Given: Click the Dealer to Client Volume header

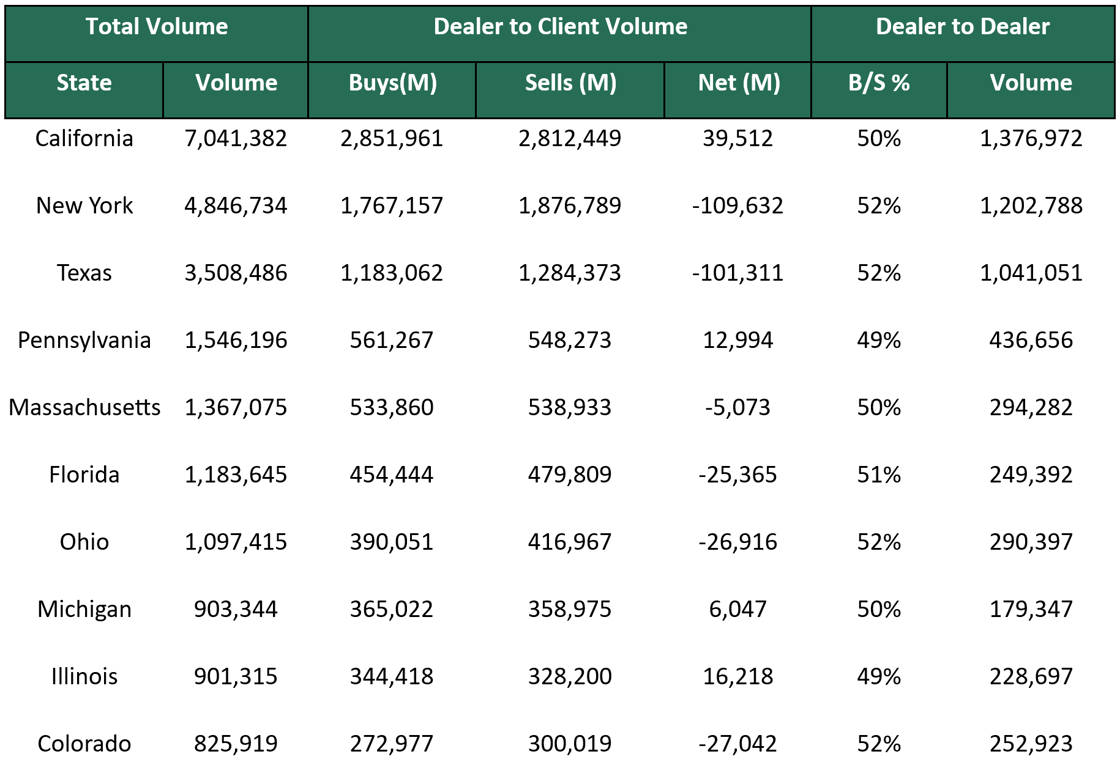Looking at the screenshot, I should pyautogui.click(x=559, y=26).
